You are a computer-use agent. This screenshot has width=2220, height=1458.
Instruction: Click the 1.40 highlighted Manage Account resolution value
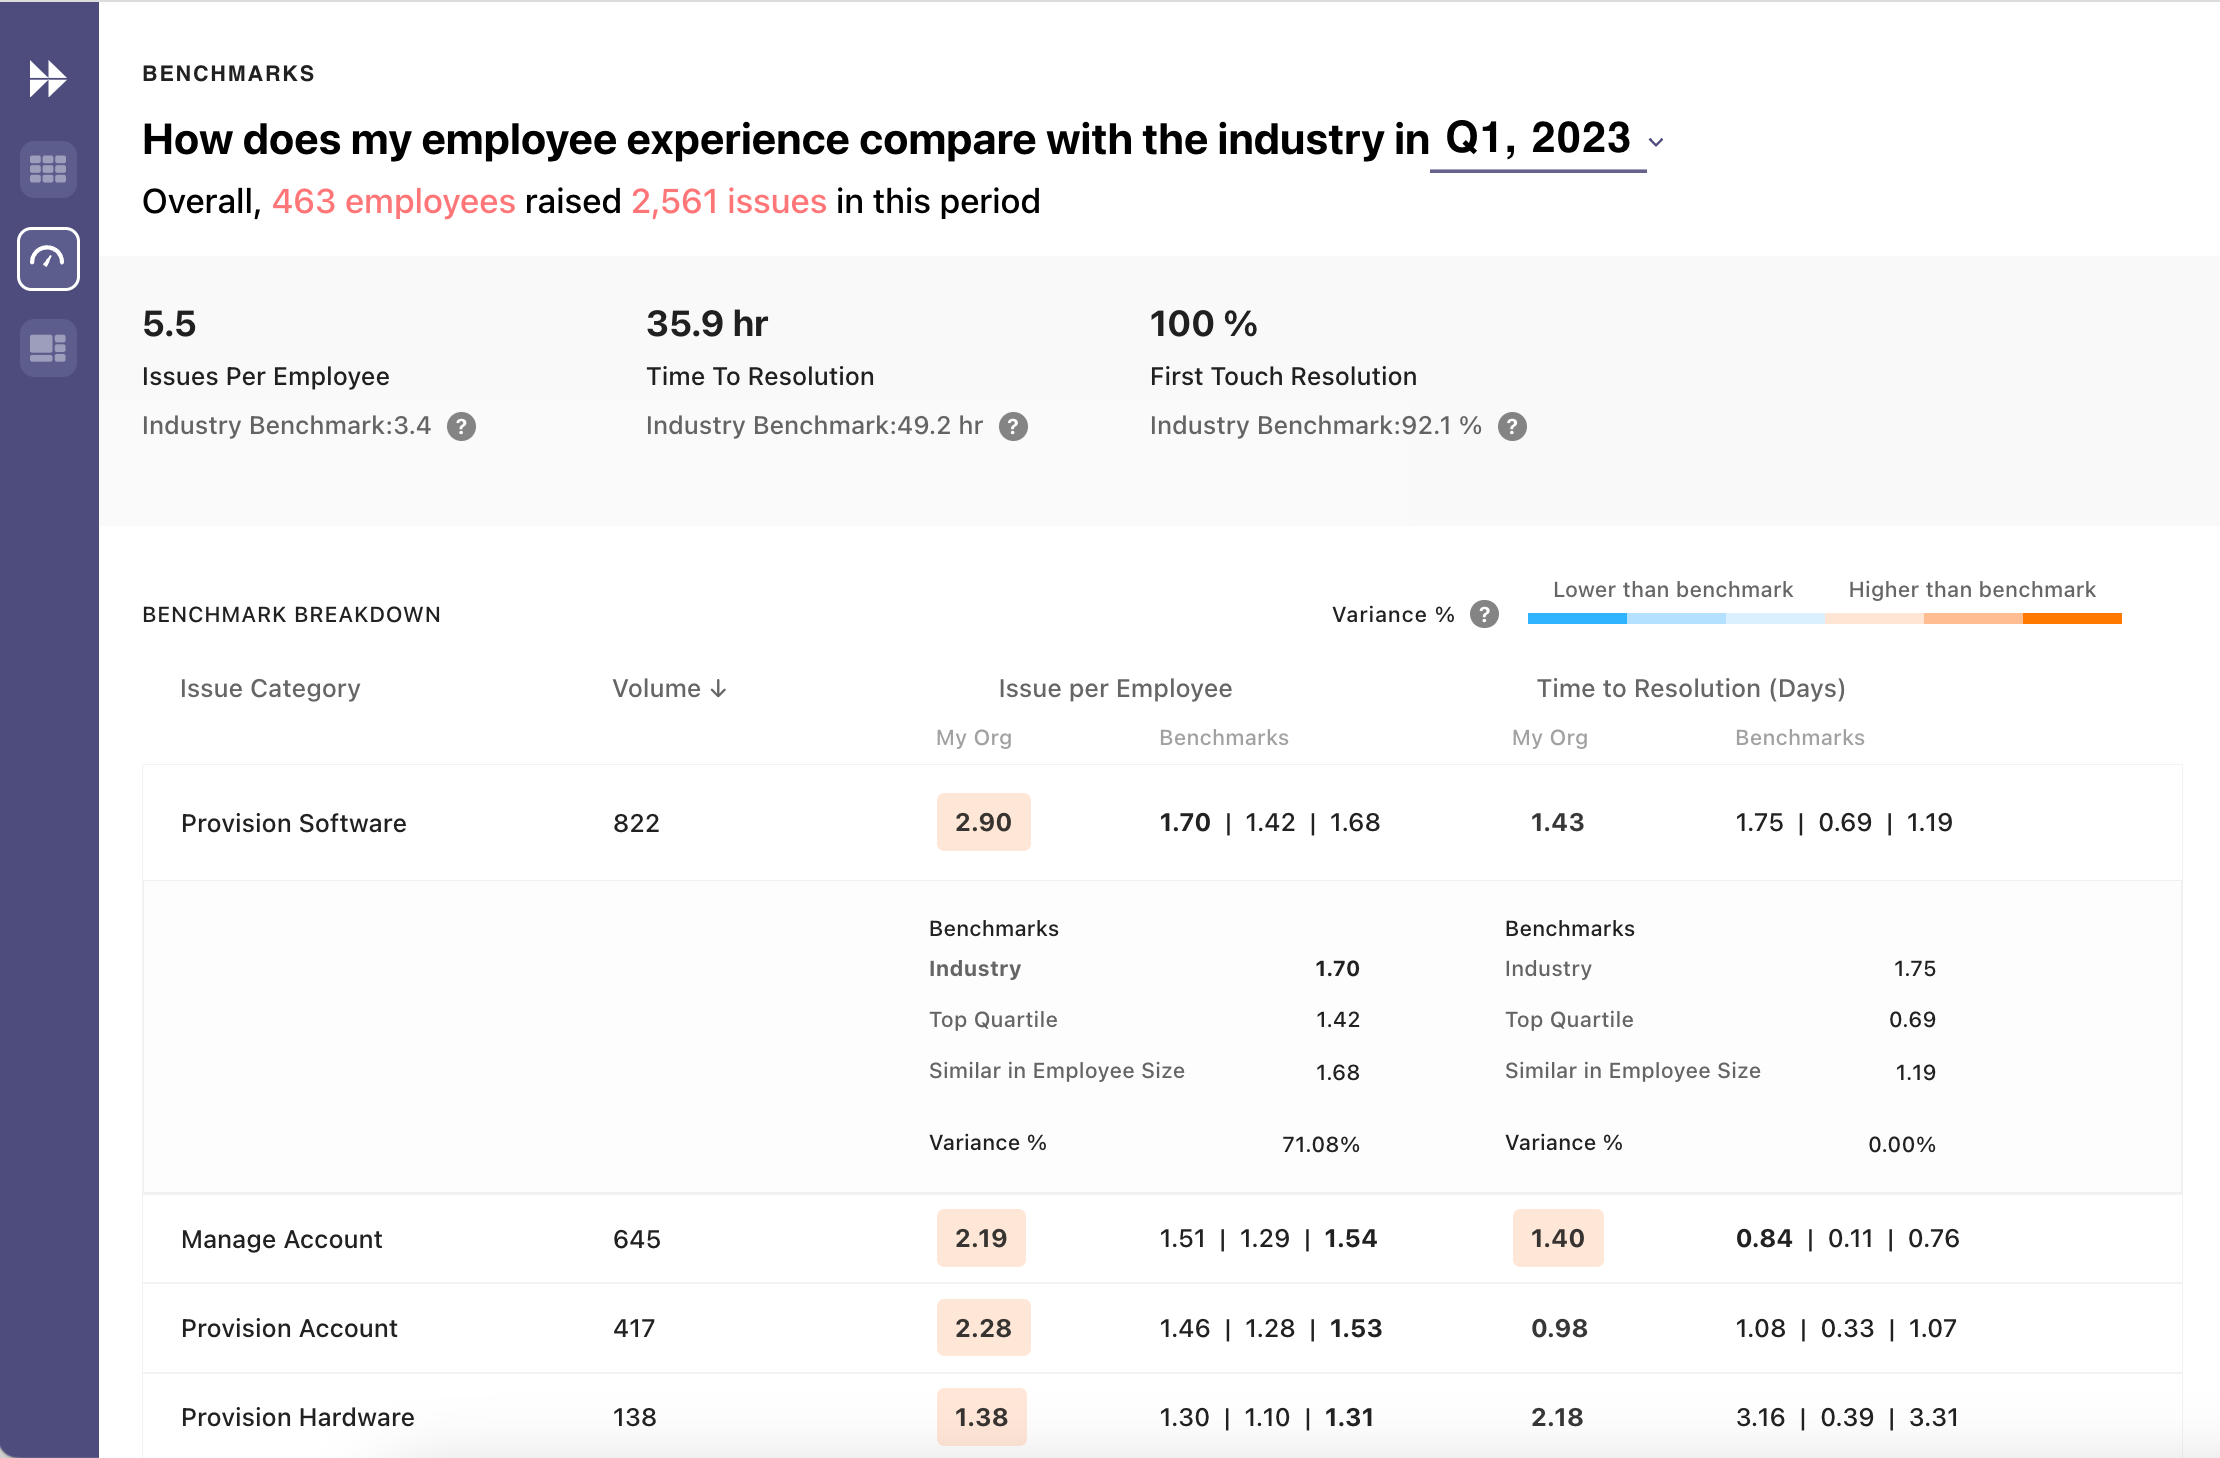tap(1557, 1238)
